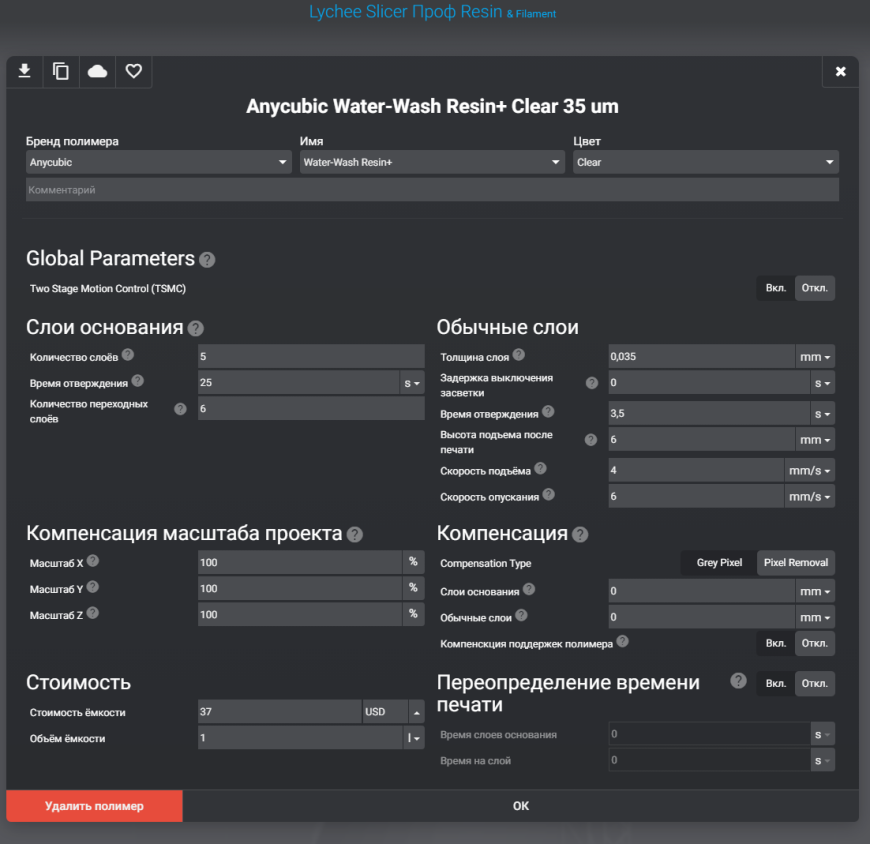The image size is (870, 844).
Task: Enable print time override with Вкл.
Action: [776, 684]
